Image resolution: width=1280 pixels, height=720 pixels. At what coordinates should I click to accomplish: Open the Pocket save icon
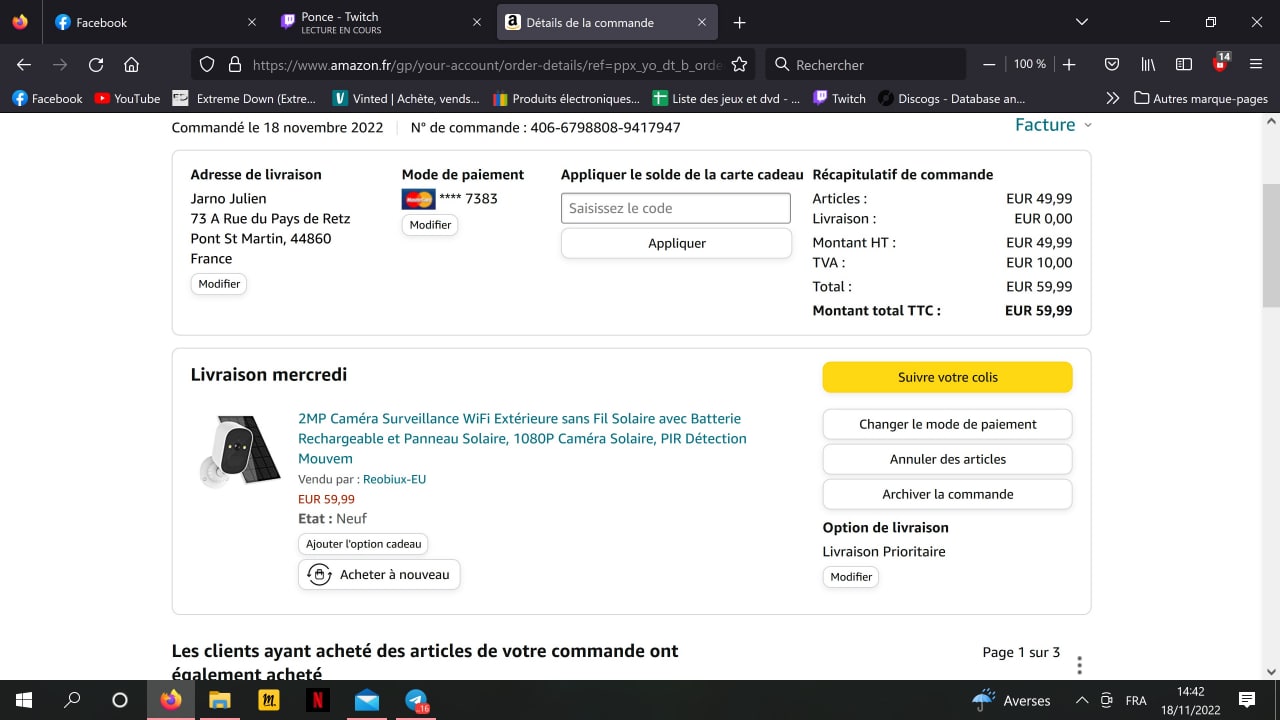pyautogui.click(x=1111, y=64)
